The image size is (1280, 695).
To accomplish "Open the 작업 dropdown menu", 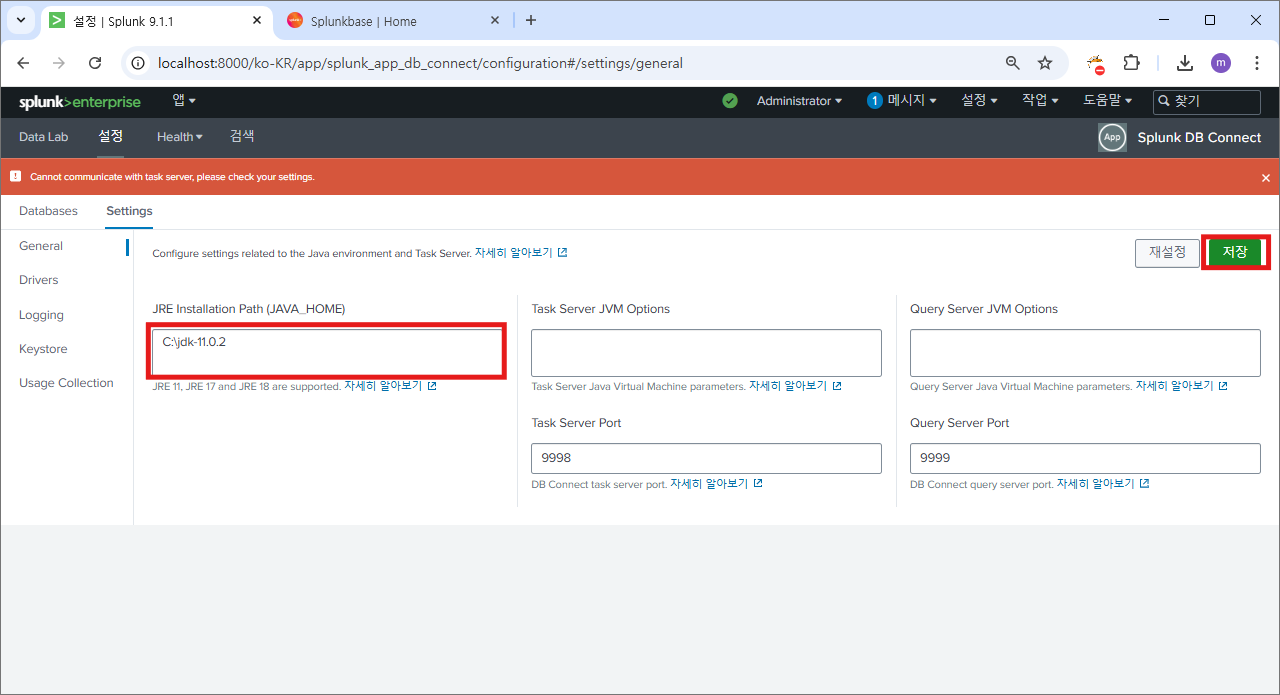I will [1040, 101].
